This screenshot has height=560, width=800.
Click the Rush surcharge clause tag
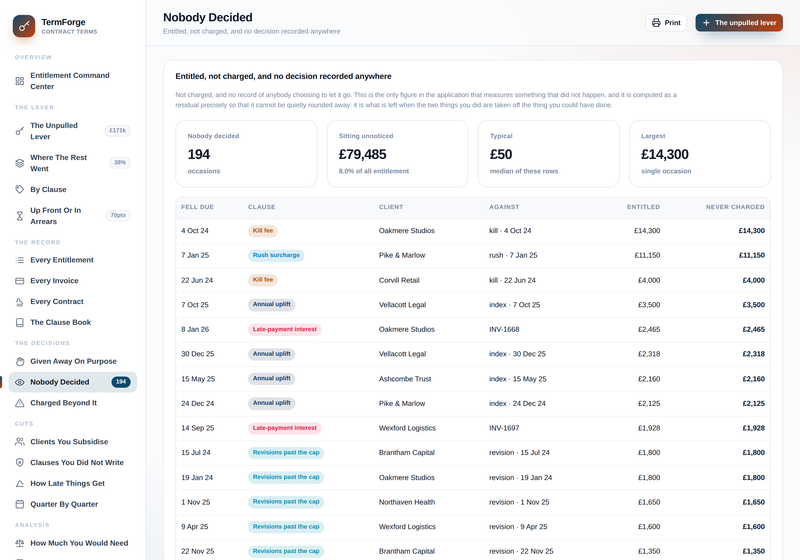click(276, 255)
